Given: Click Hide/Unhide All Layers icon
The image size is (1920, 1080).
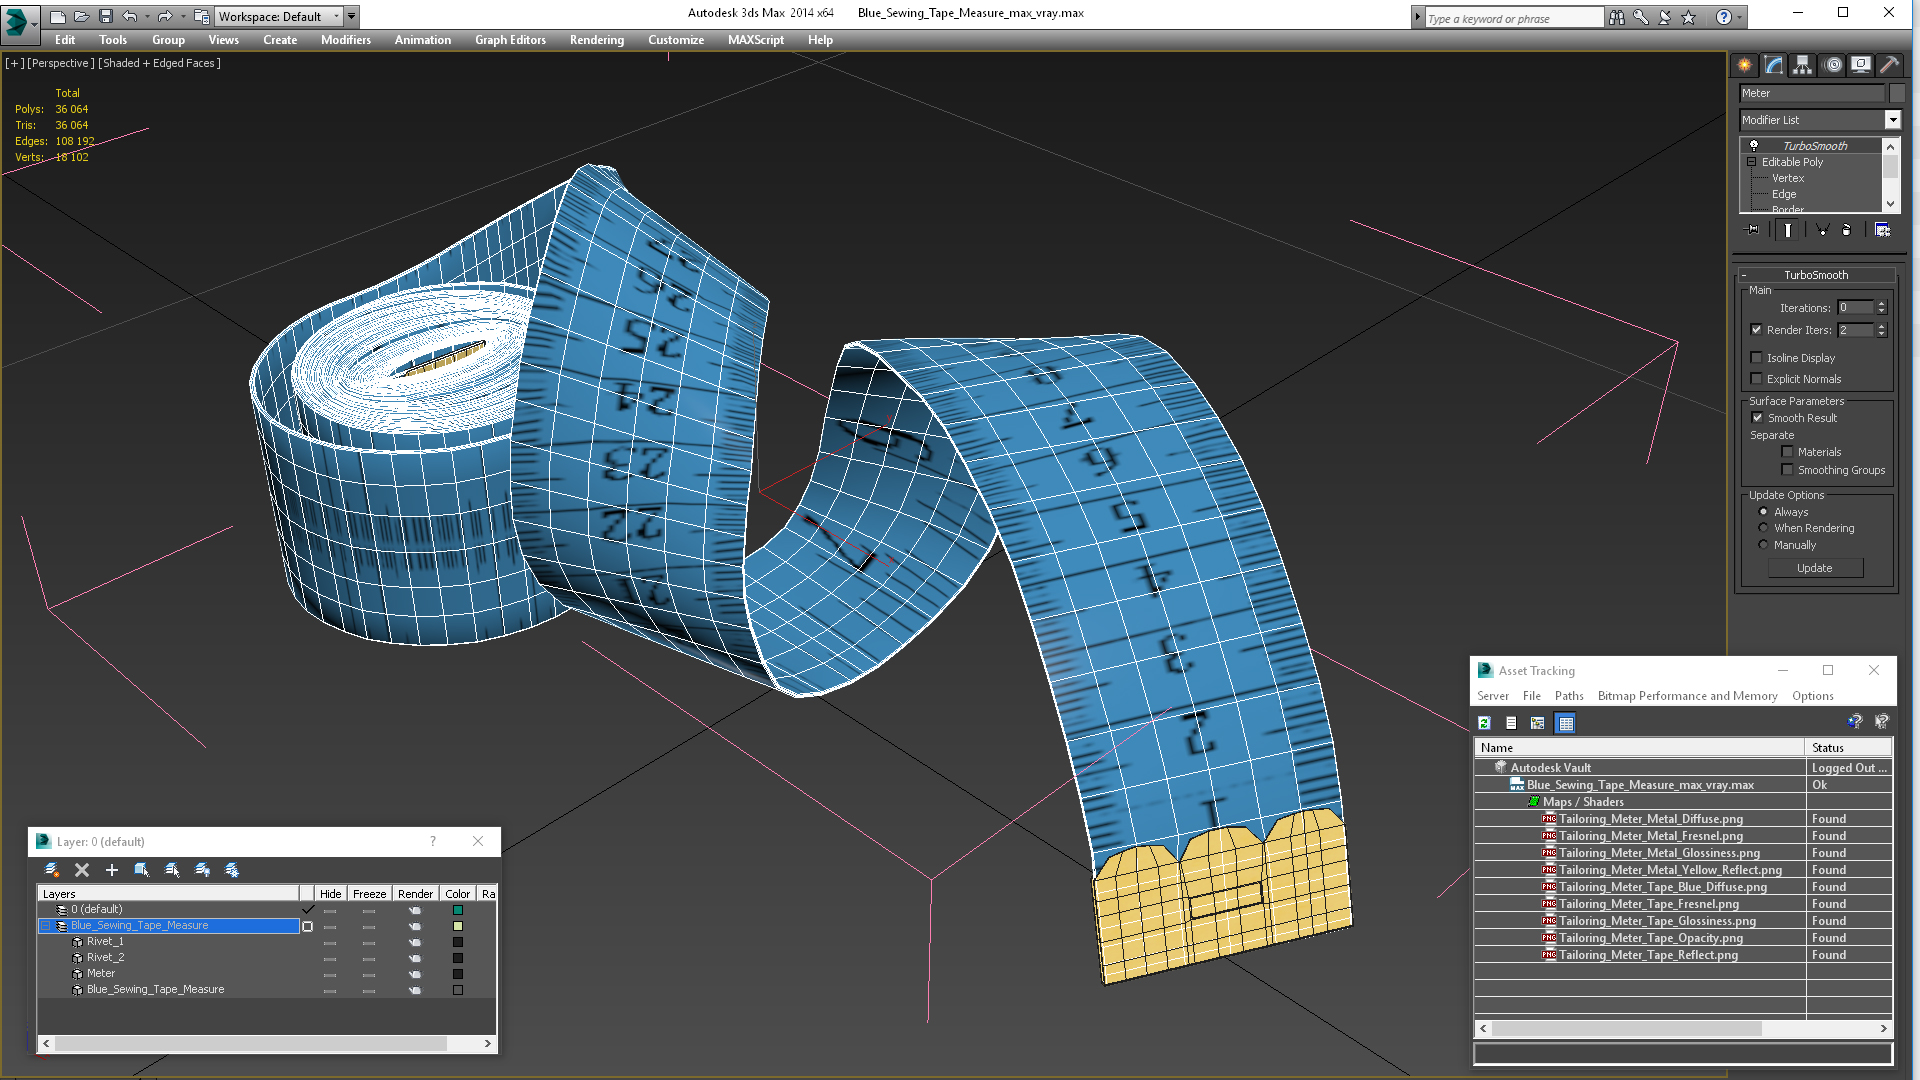Looking at the screenshot, I should pyautogui.click(x=202, y=870).
